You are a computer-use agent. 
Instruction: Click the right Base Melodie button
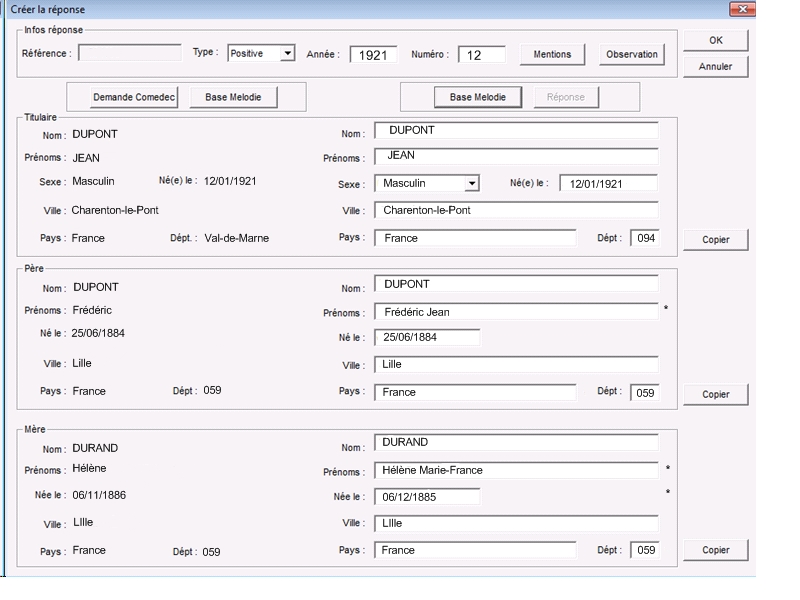point(477,97)
